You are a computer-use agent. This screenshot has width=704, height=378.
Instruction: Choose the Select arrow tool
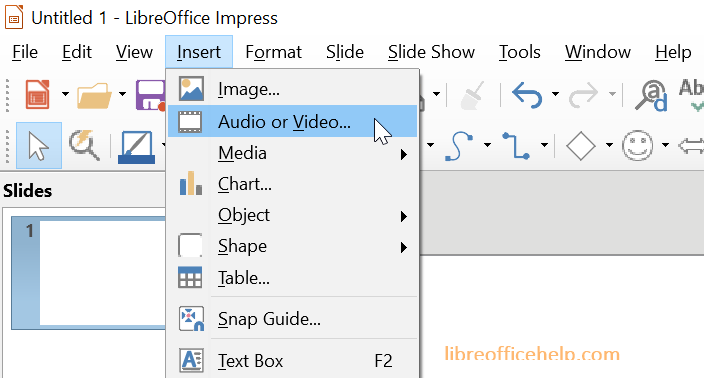click(39, 145)
